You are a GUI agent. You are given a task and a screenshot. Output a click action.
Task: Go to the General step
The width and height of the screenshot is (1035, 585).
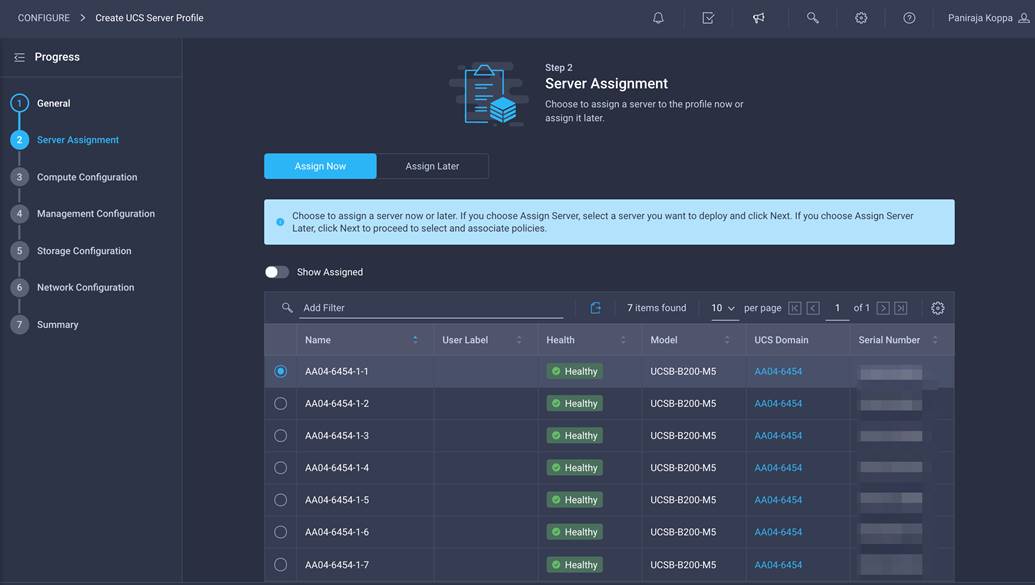(x=53, y=104)
